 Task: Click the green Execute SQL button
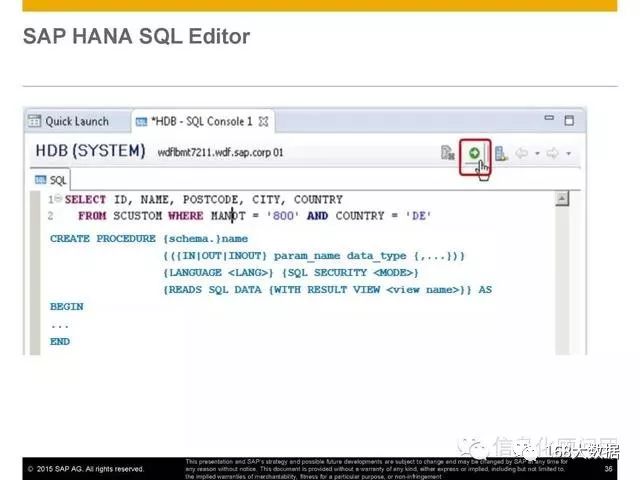[474, 153]
